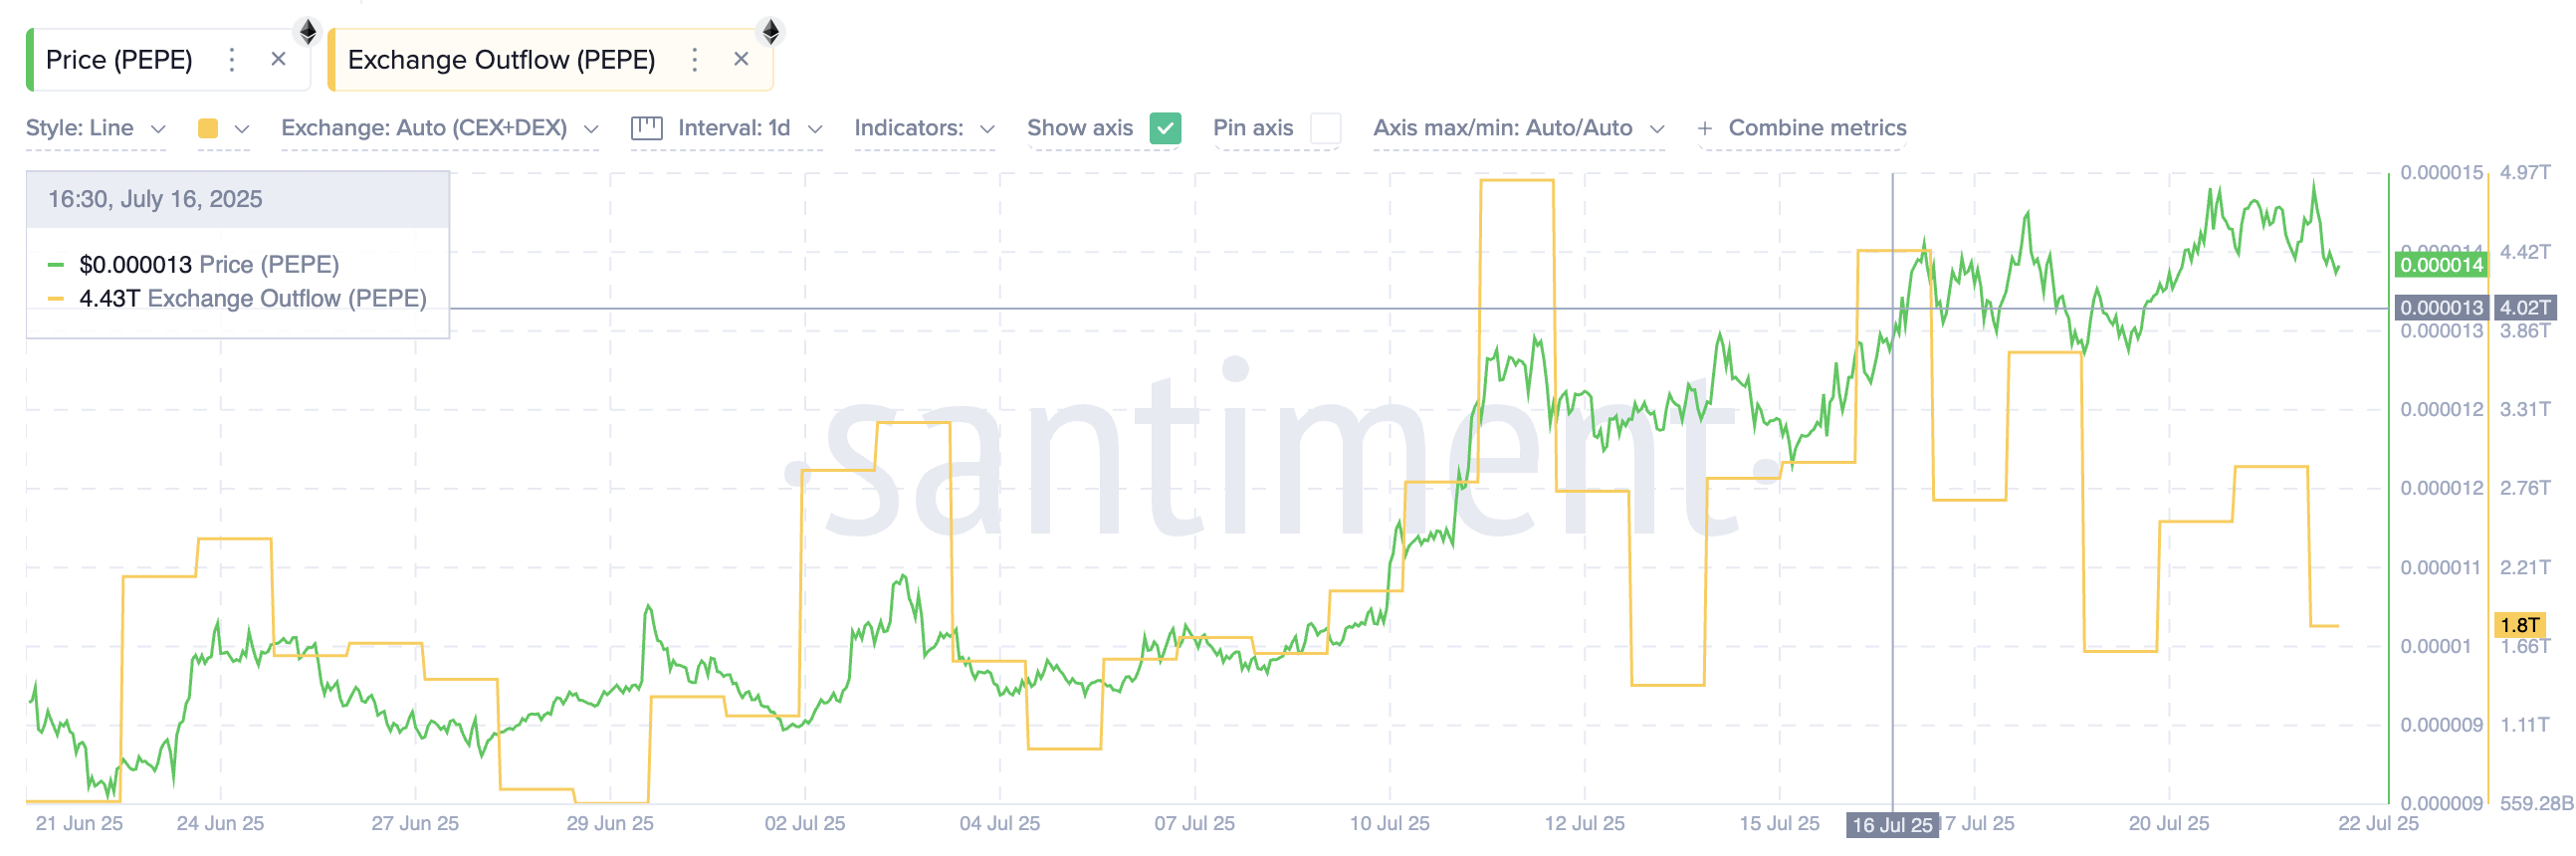Click the Ethereum icon above Price (PEPE)

(x=309, y=30)
